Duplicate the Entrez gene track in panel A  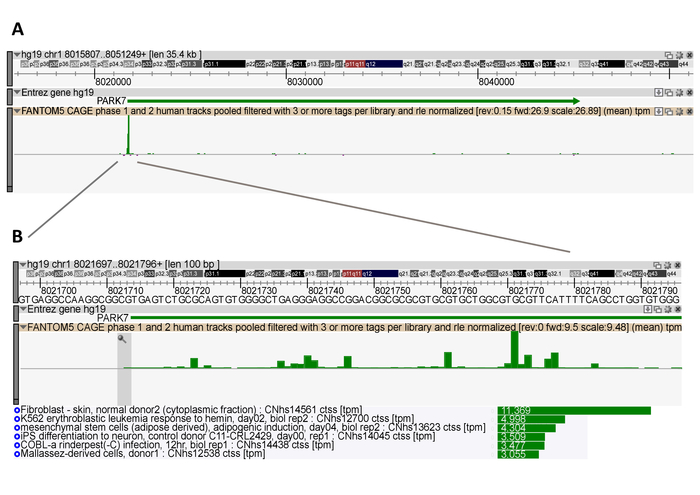pos(669,92)
